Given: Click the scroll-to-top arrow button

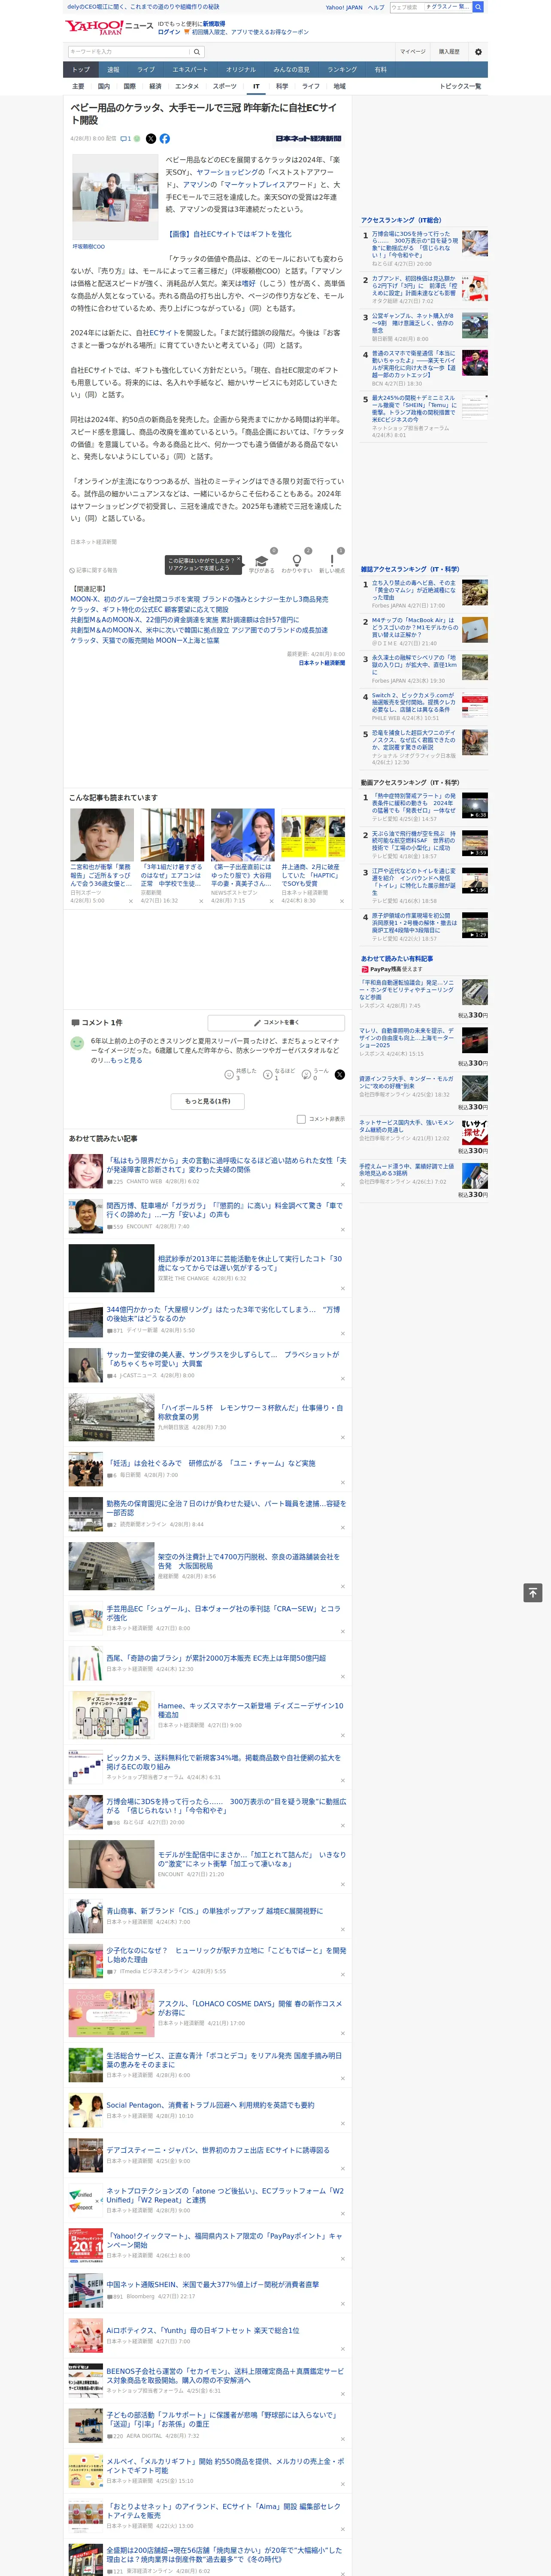Looking at the screenshot, I should (x=533, y=1592).
